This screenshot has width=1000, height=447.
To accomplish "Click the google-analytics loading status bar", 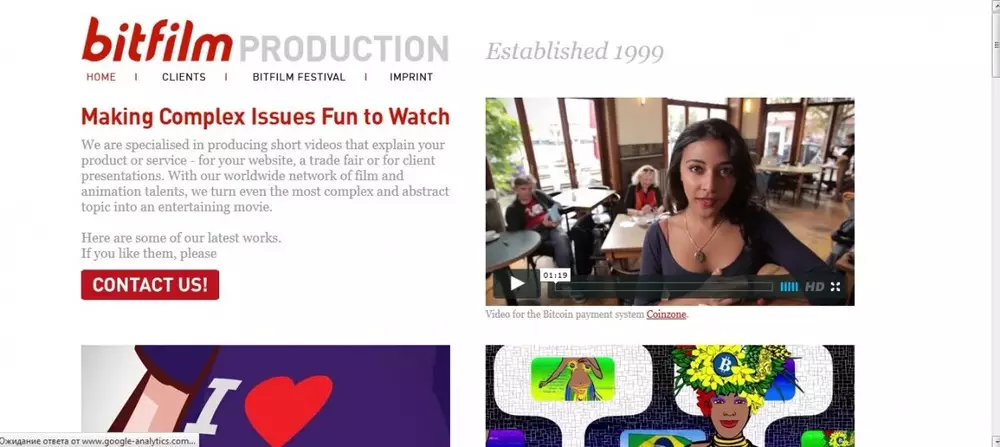I will tap(99, 441).
